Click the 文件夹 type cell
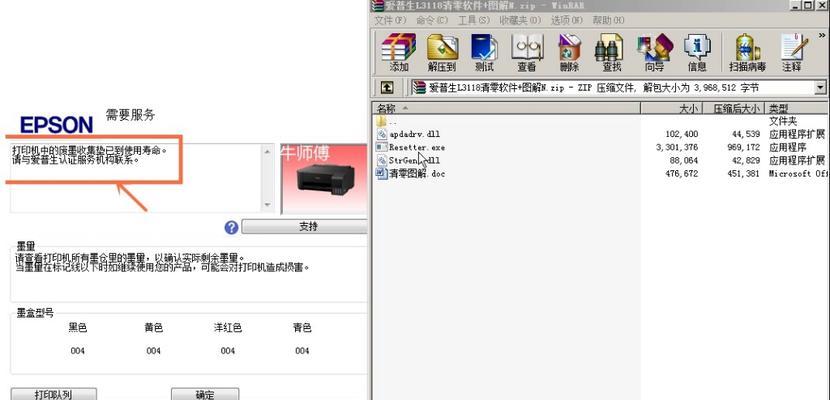 pyautogui.click(x=782, y=121)
